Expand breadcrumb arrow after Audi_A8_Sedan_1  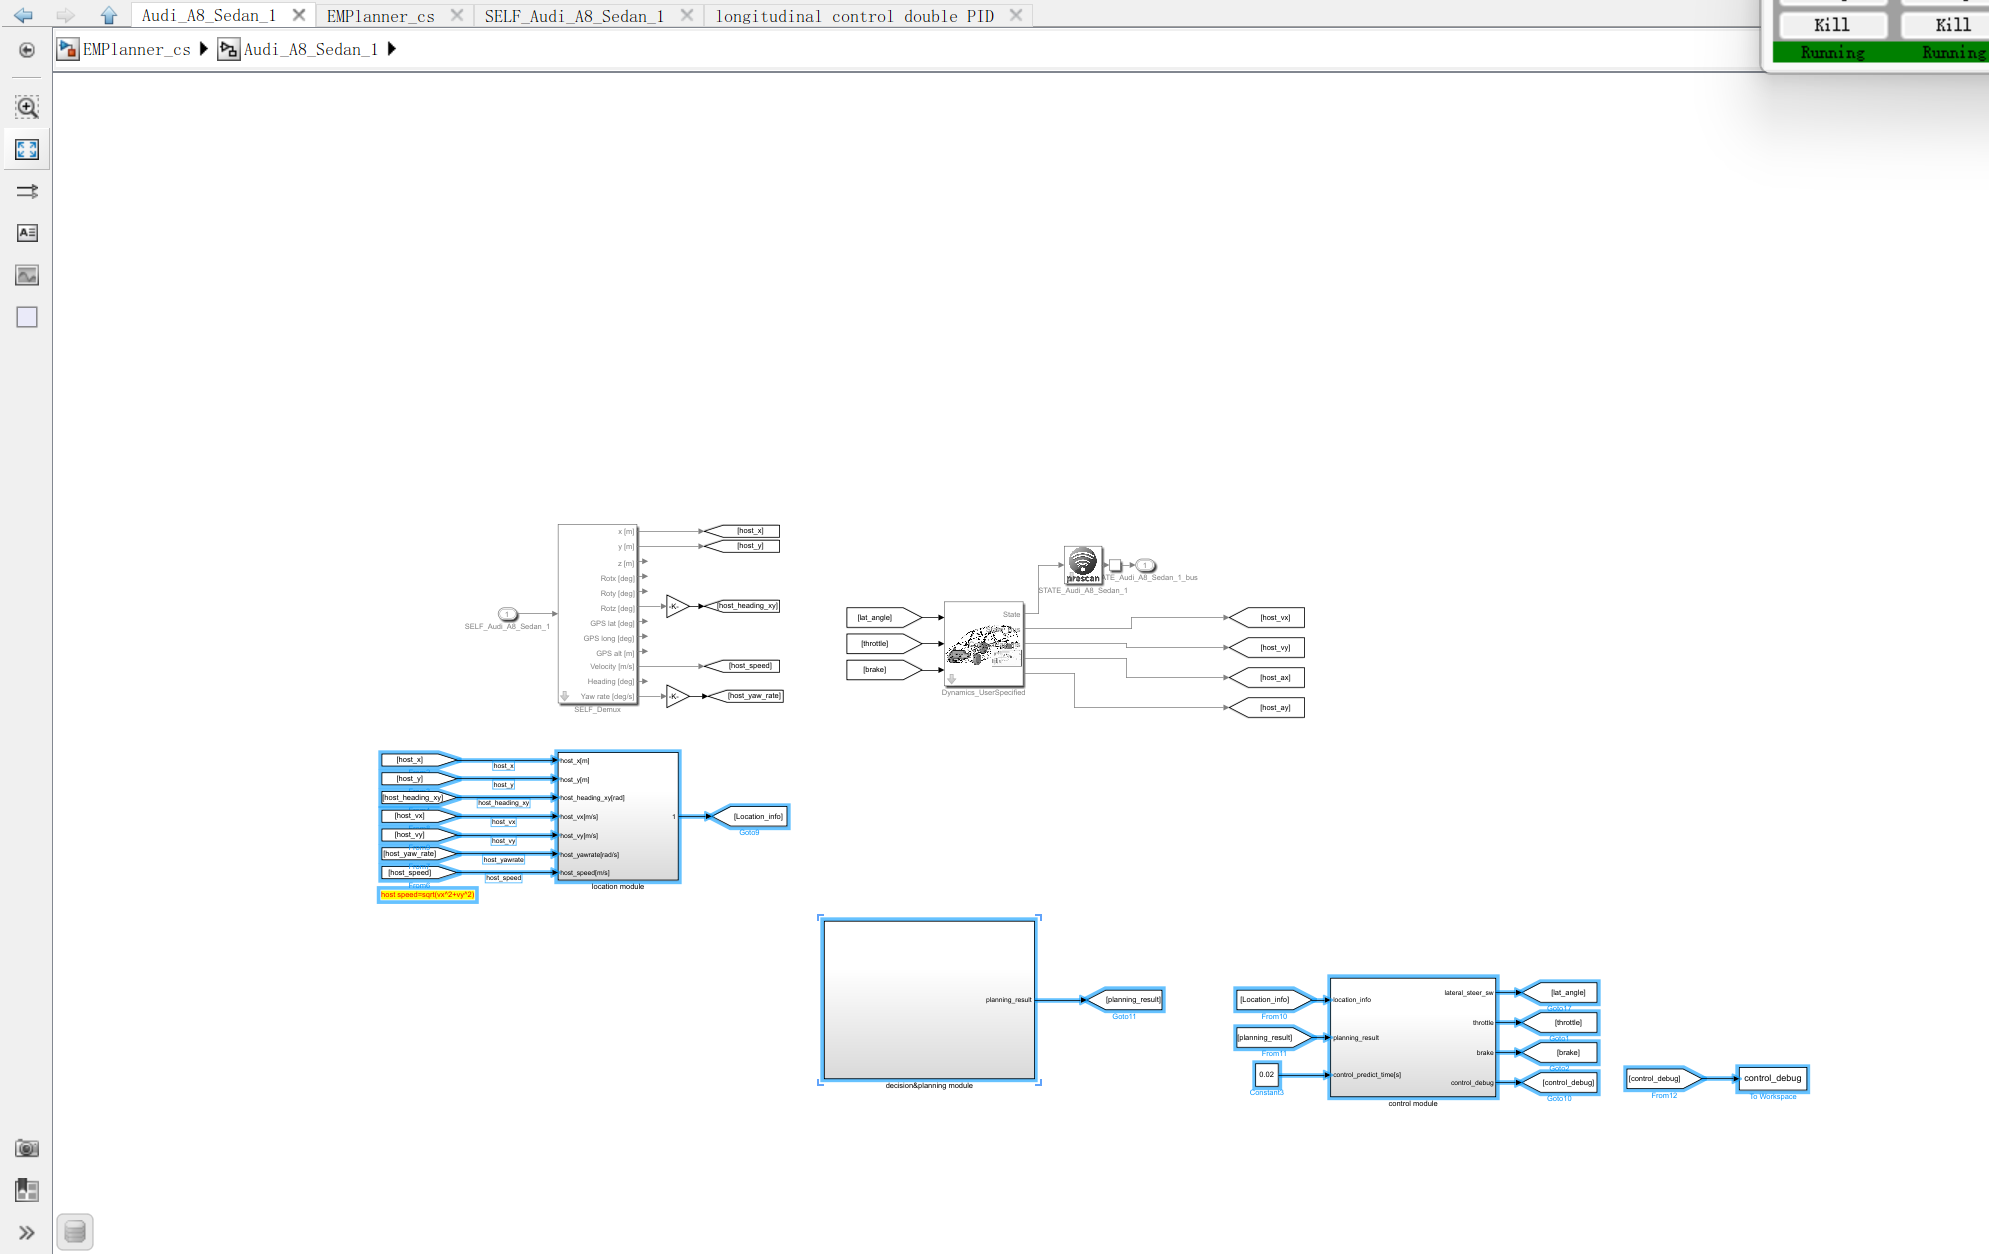pyautogui.click(x=391, y=49)
